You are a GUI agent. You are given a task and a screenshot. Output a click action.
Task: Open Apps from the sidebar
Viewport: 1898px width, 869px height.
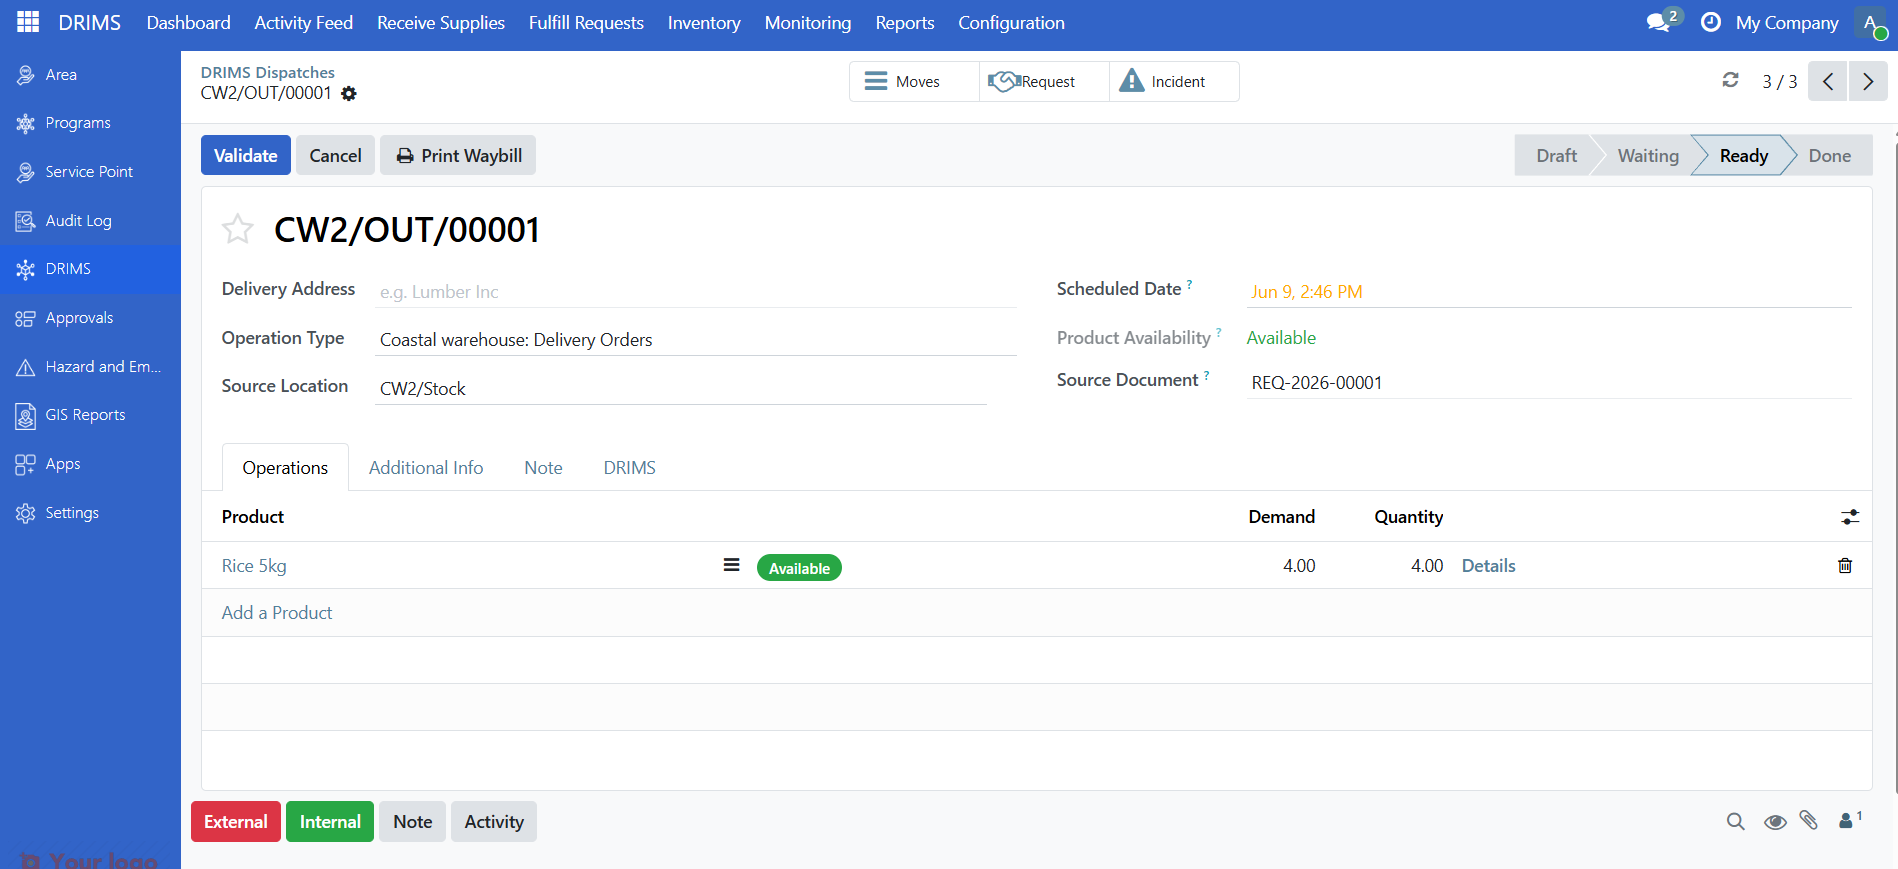[x=90, y=464]
